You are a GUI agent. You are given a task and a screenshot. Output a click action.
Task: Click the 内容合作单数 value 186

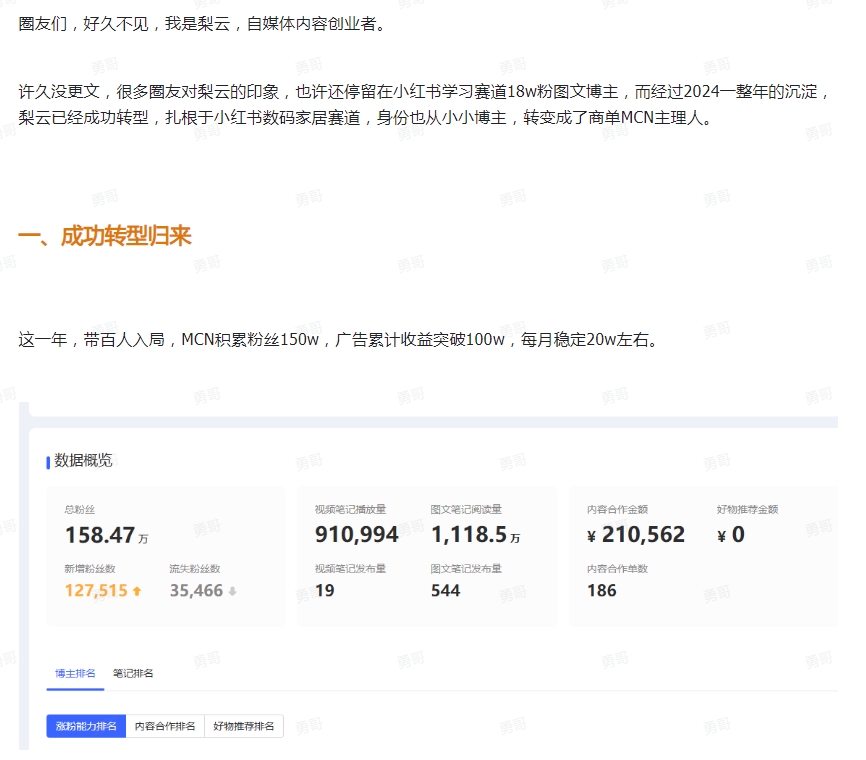coord(602,590)
